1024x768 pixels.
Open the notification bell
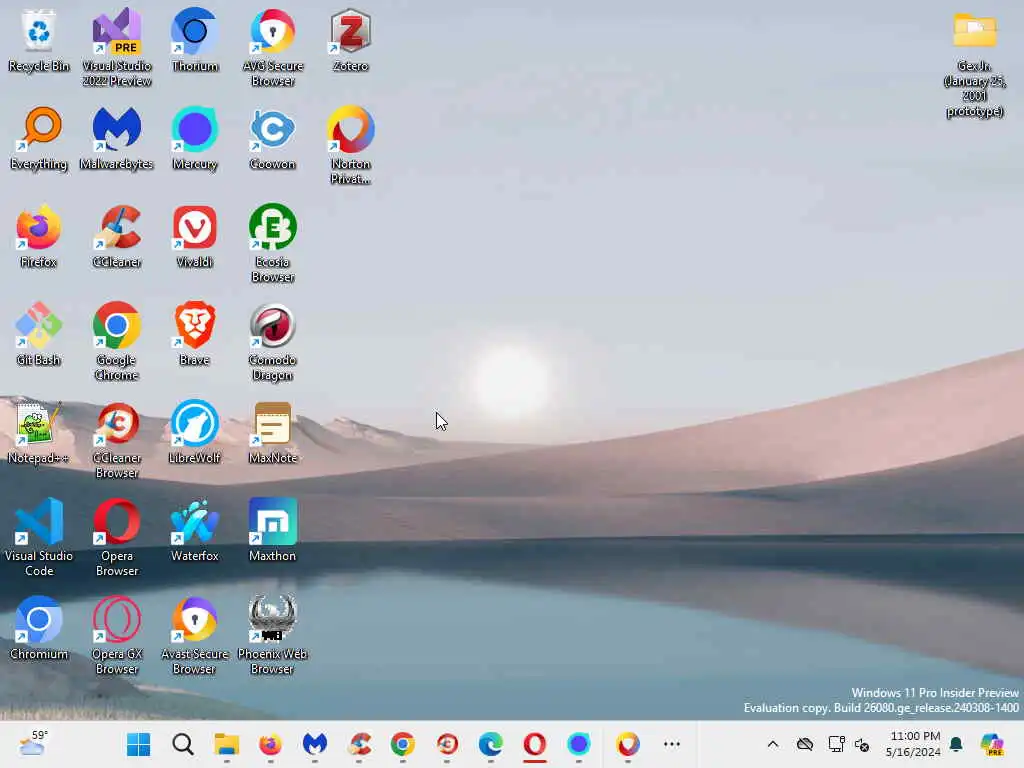957,744
